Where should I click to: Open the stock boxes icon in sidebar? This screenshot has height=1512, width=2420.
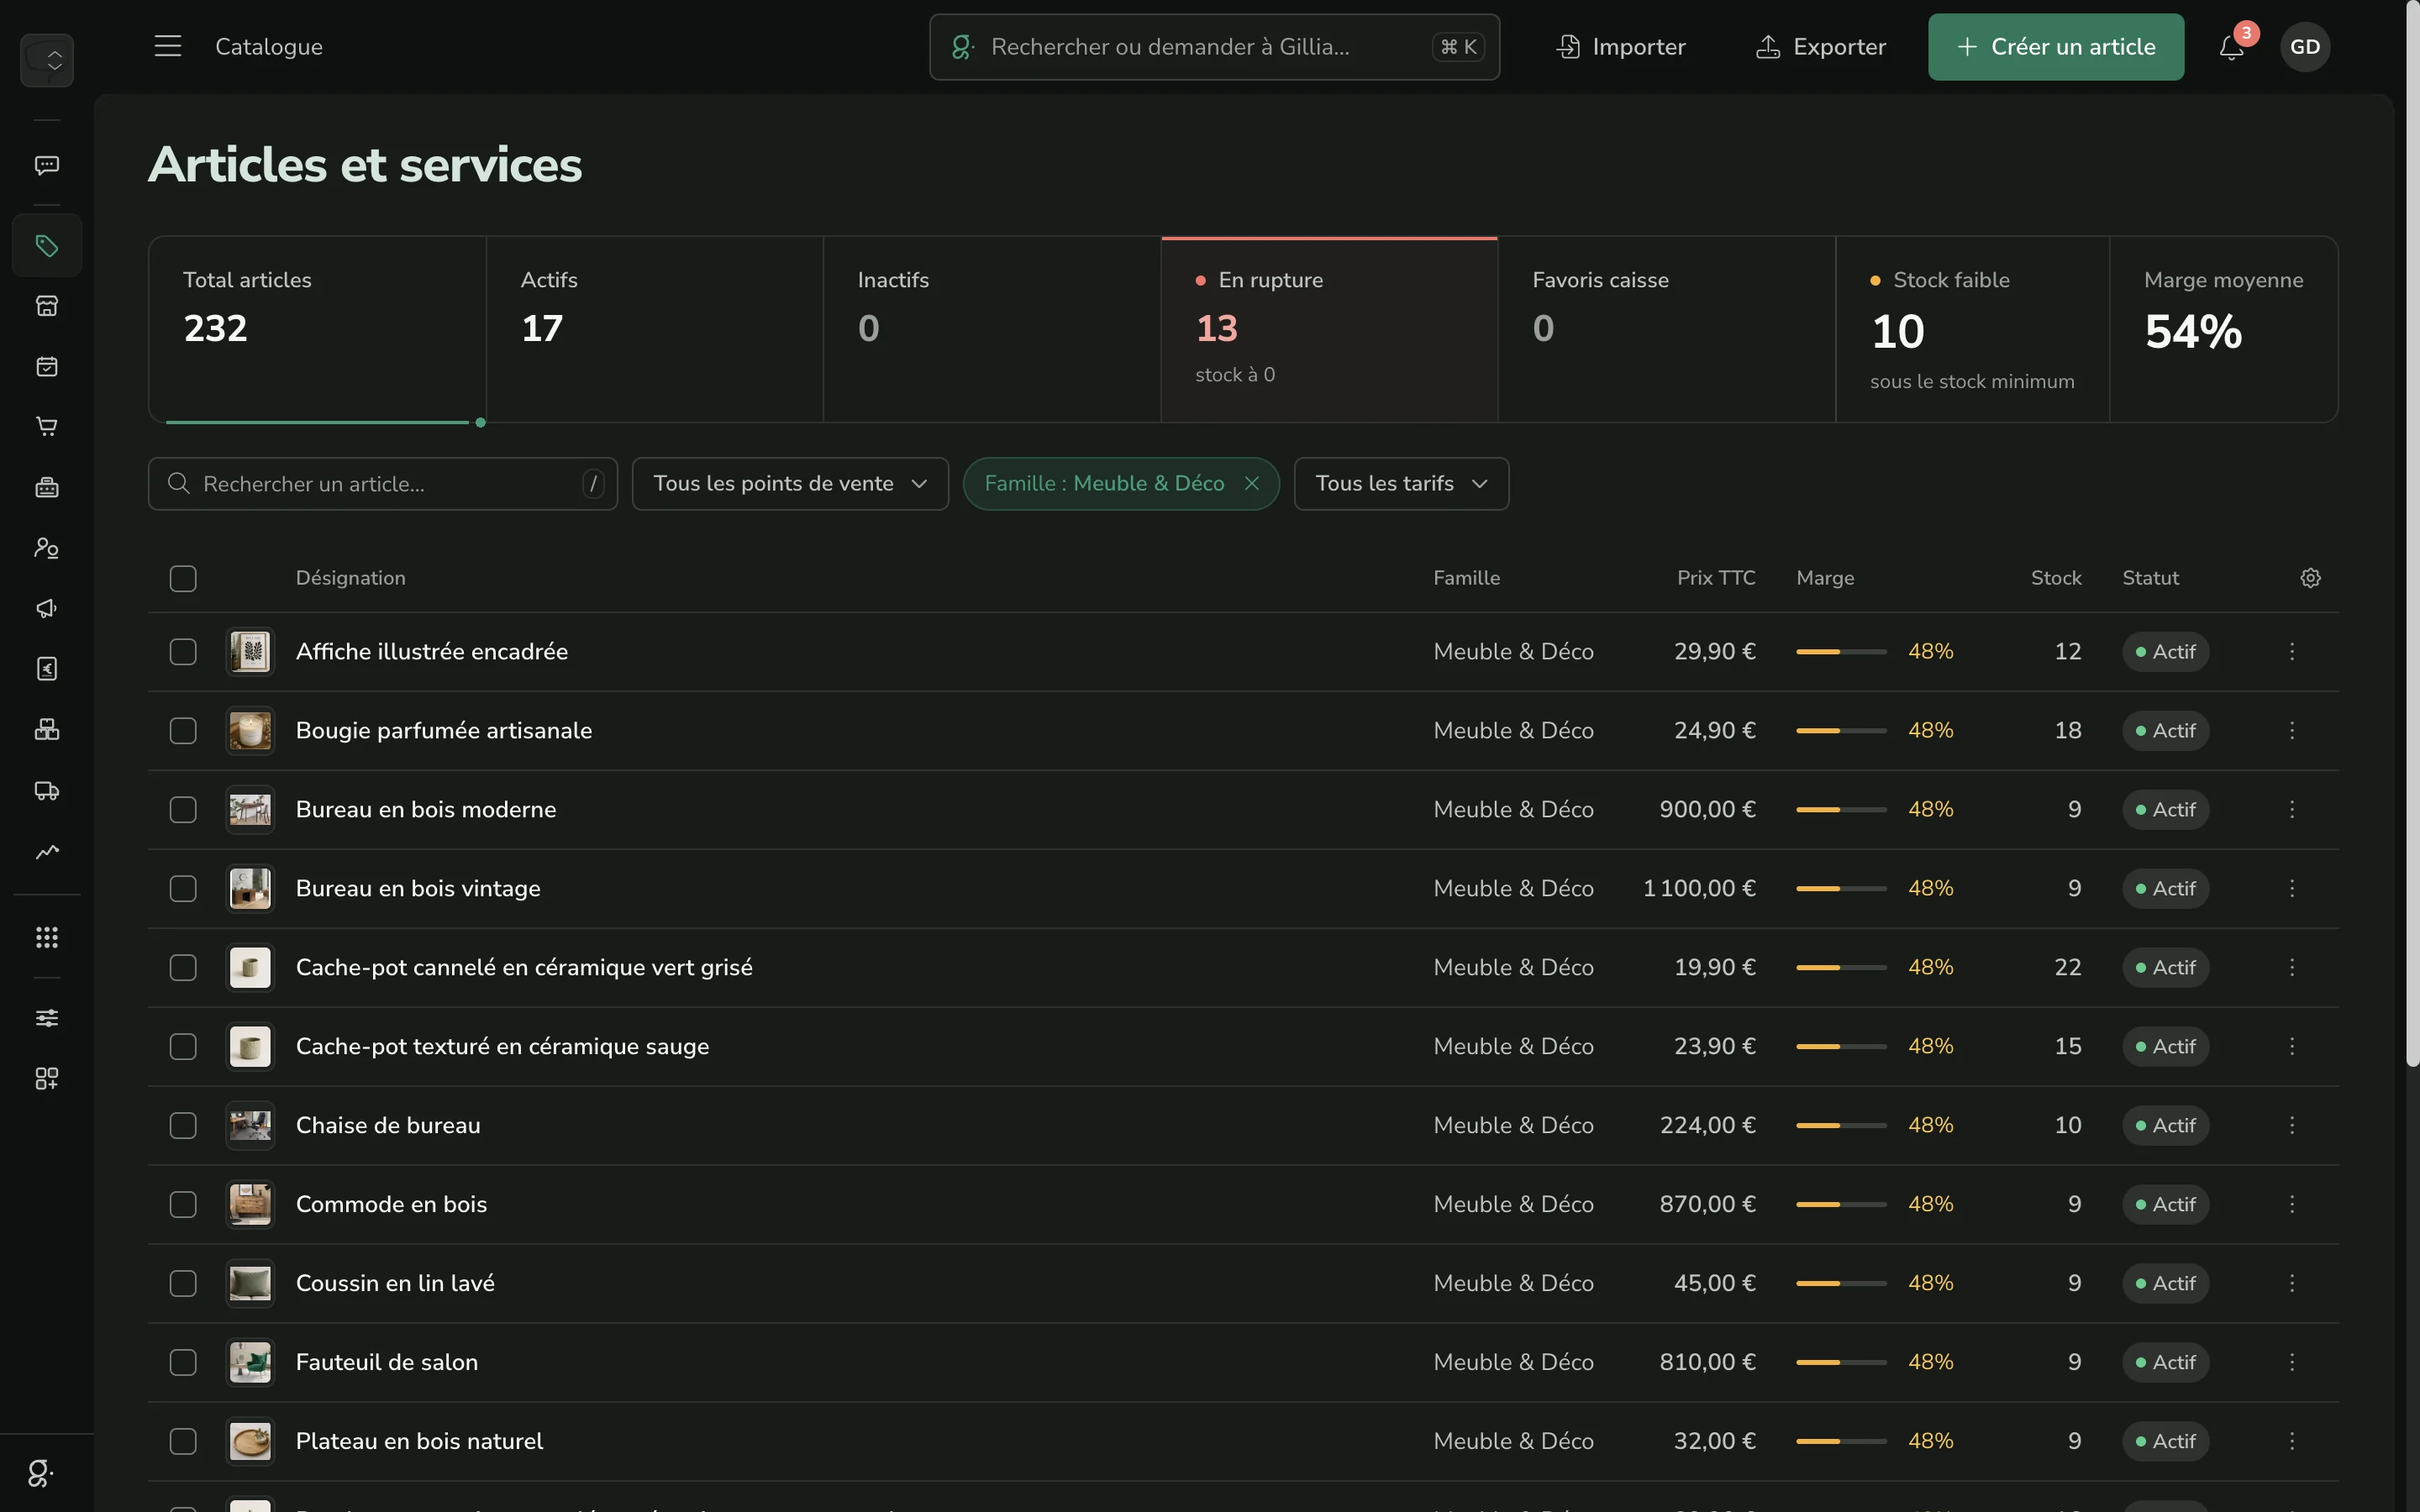pos(47,729)
